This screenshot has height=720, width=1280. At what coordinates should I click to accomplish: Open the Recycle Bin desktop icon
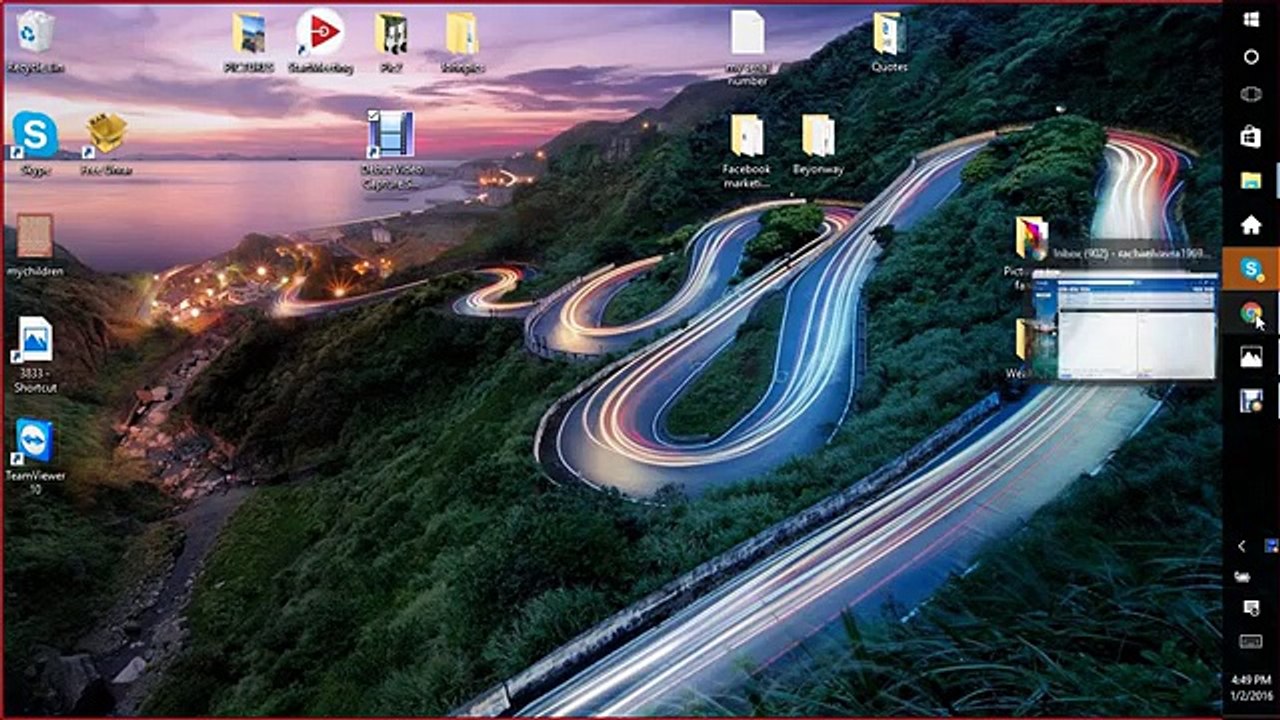pos(34,41)
